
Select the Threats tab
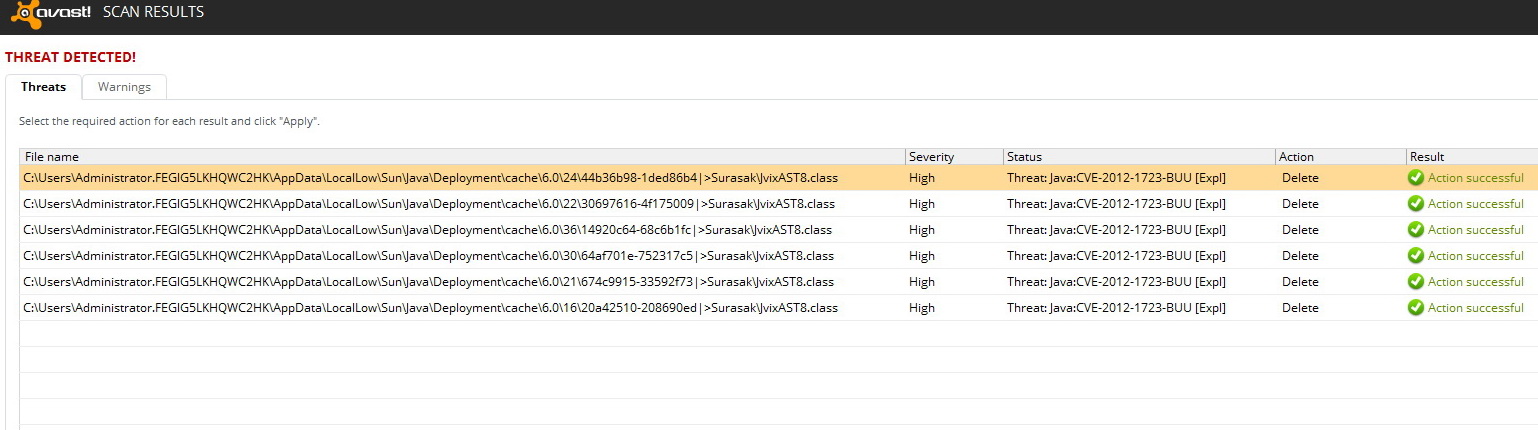tap(43, 87)
